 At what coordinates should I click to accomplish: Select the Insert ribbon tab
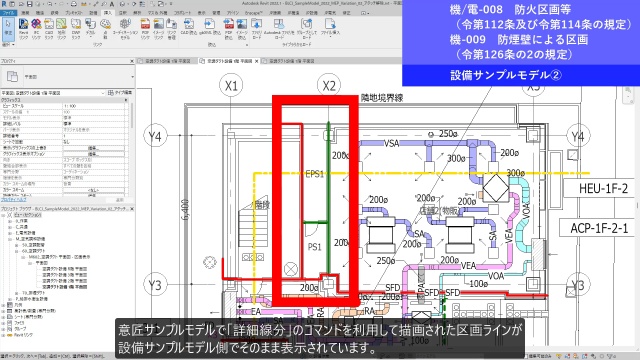(107, 13)
